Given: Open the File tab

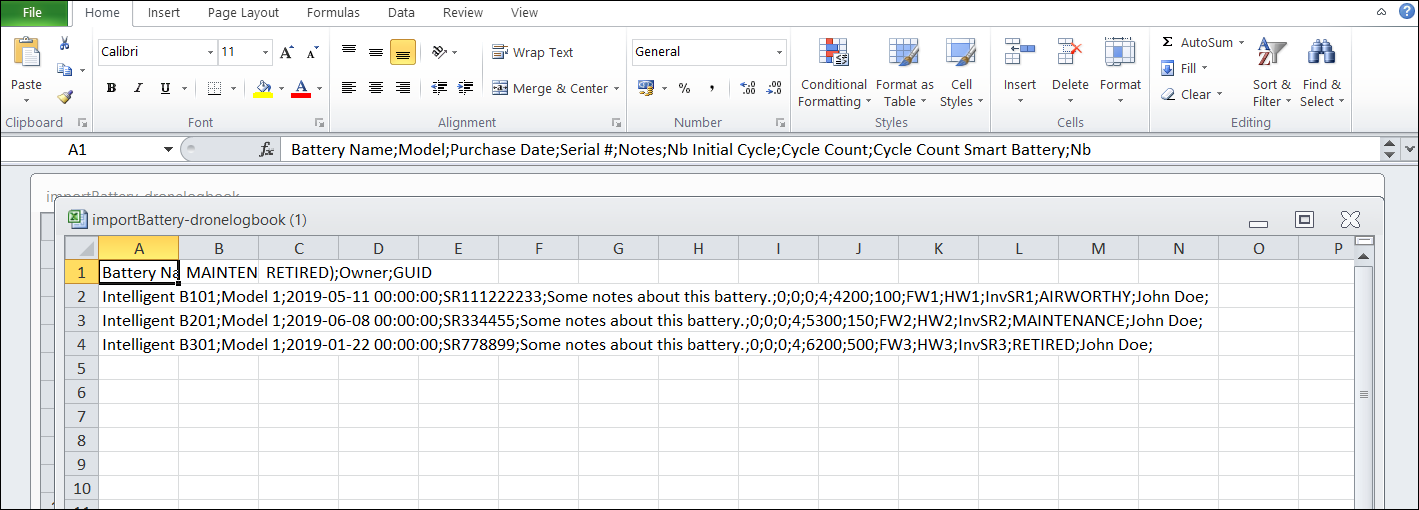Looking at the screenshot, I should click(34, 13).
